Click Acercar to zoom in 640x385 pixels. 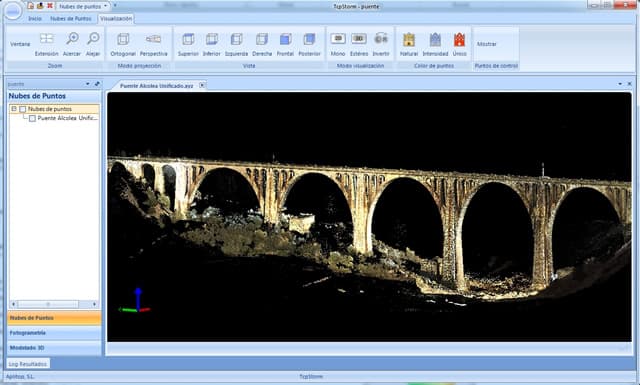(x=72, y=44)
